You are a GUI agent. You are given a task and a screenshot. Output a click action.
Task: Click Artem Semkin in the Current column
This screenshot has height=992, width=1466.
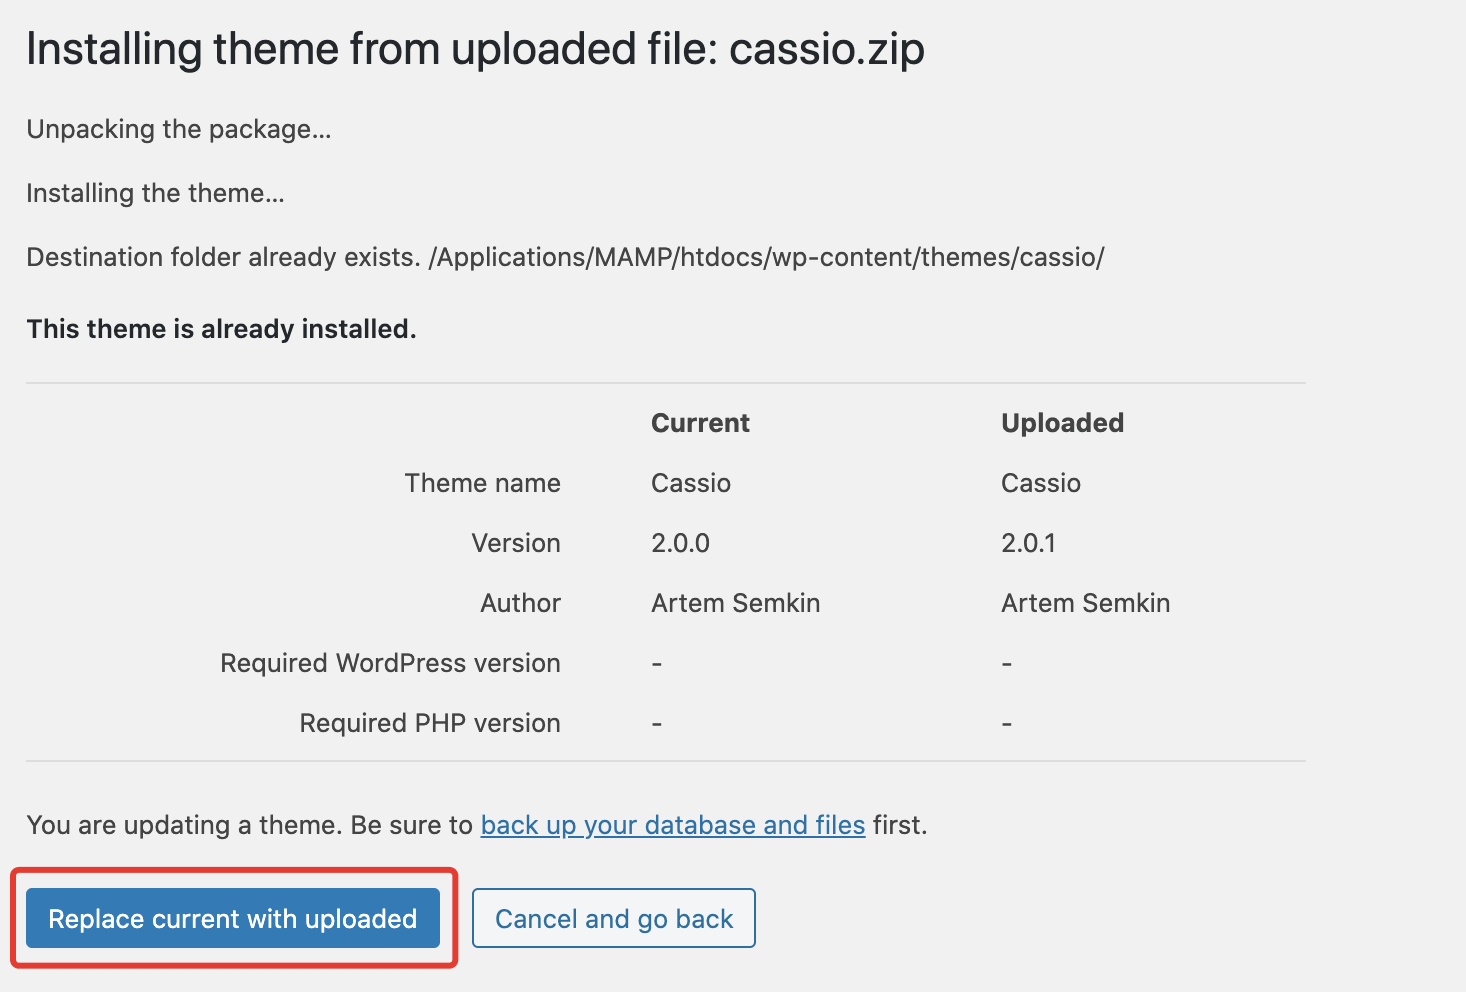click(735, 603)
